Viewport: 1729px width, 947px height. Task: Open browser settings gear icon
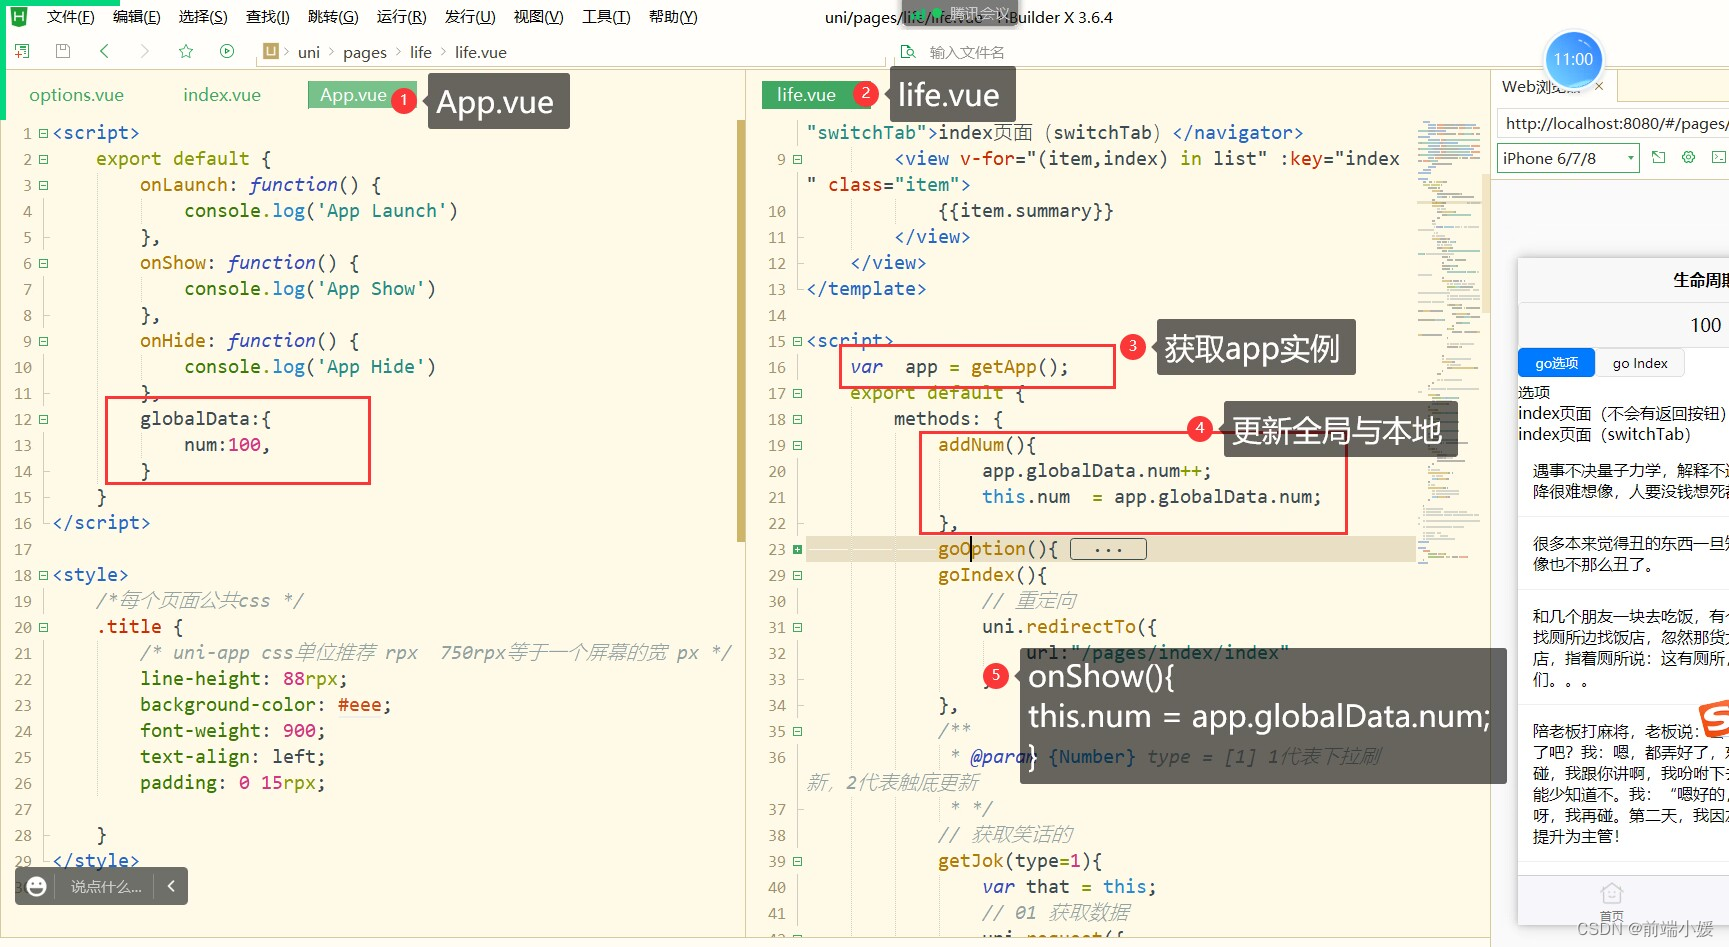pos(1688,158)
